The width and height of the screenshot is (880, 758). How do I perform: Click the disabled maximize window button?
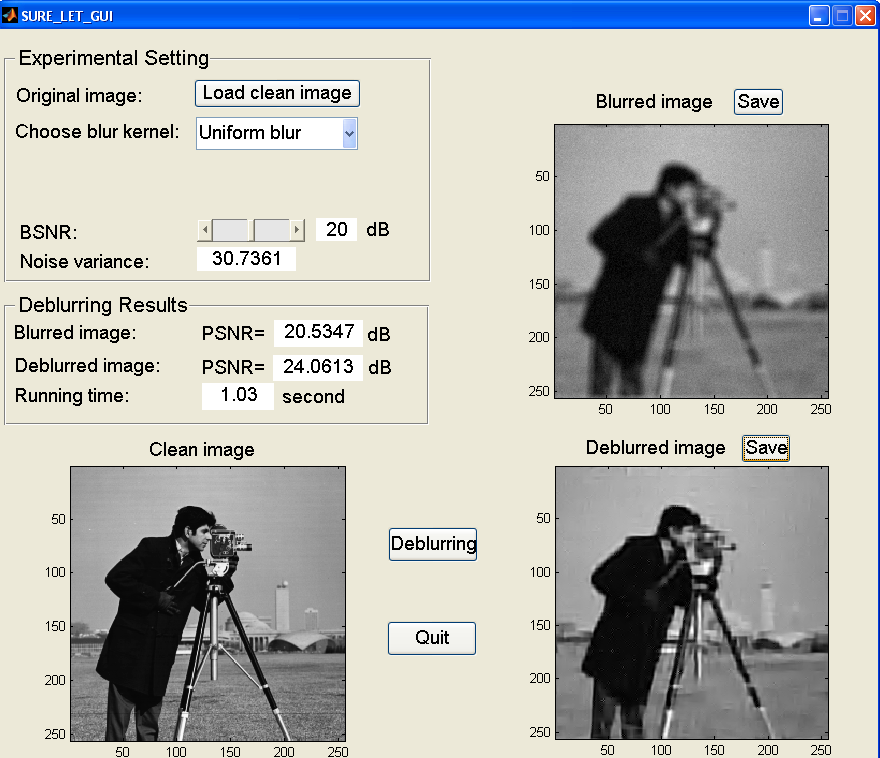[842, 15]
